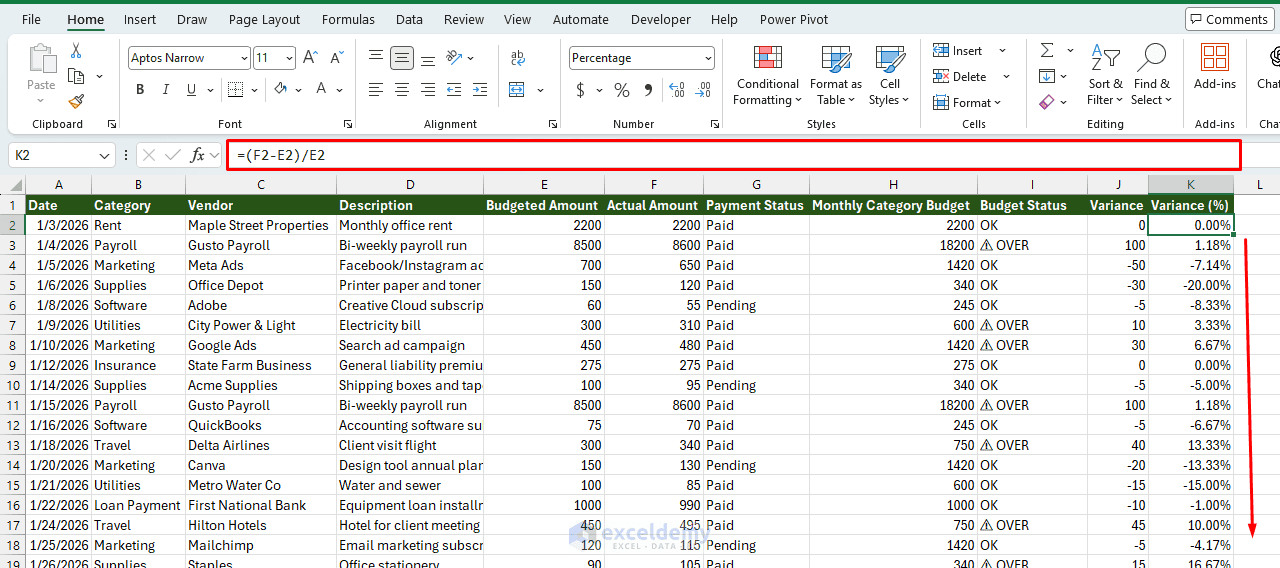The height and width of the screenshot is (568, 1280).
Task: Select cell with vendor Maple Street Properties
Action: point(260,225)
